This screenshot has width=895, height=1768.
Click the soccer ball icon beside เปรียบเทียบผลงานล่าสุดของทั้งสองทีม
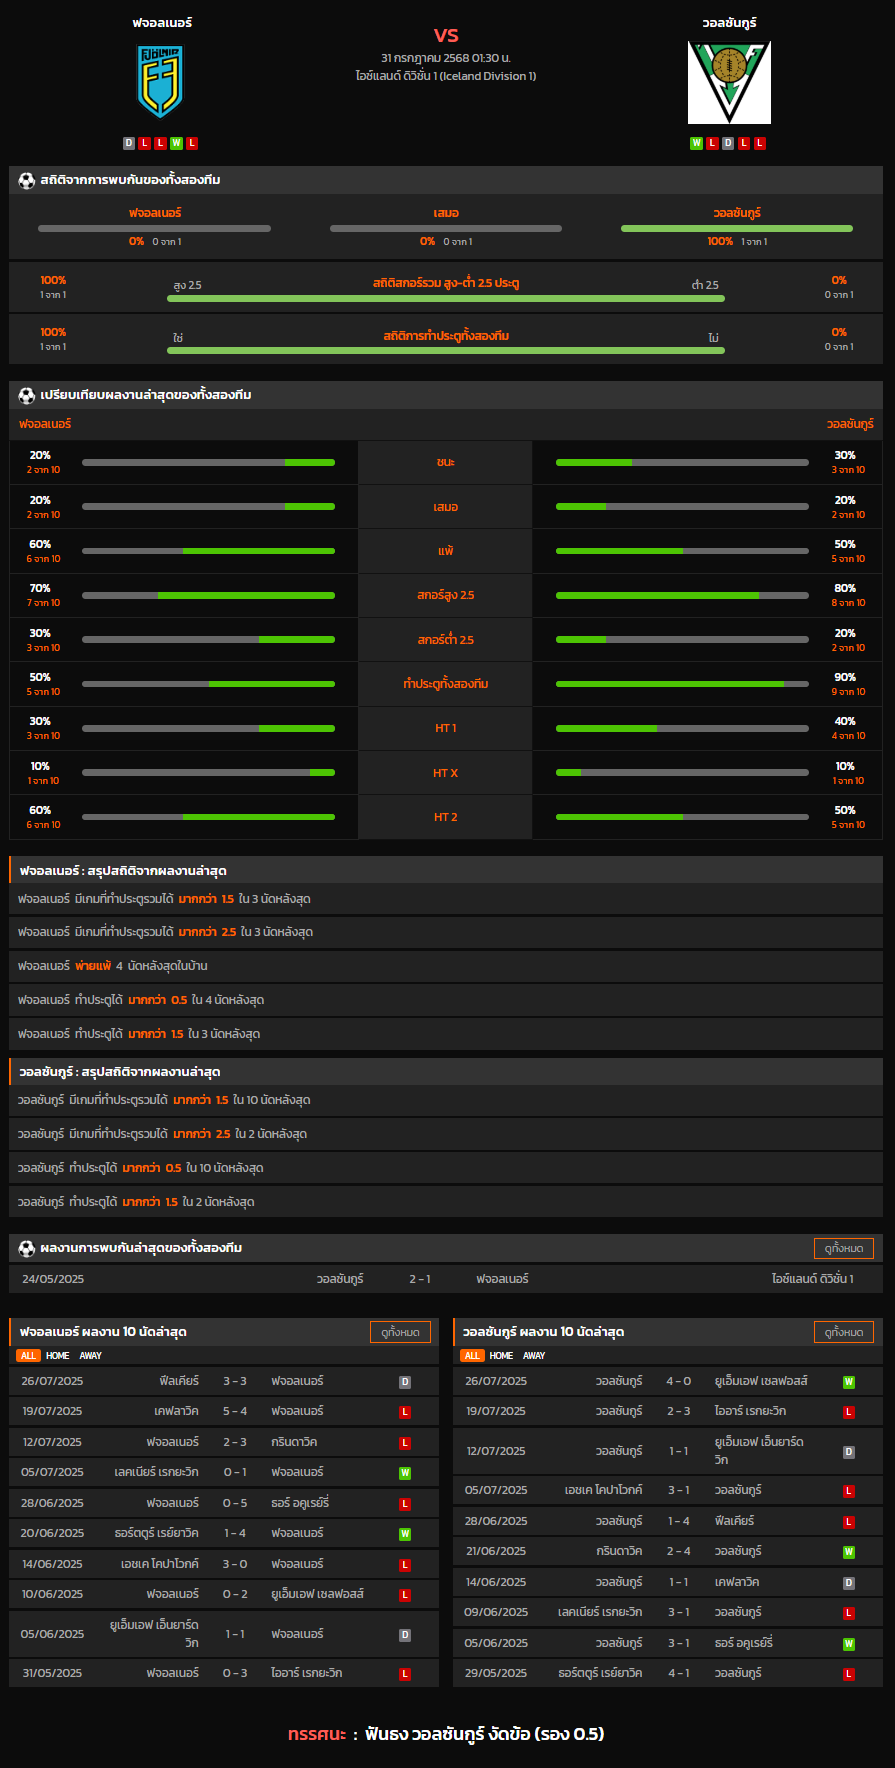coord(27,395)
